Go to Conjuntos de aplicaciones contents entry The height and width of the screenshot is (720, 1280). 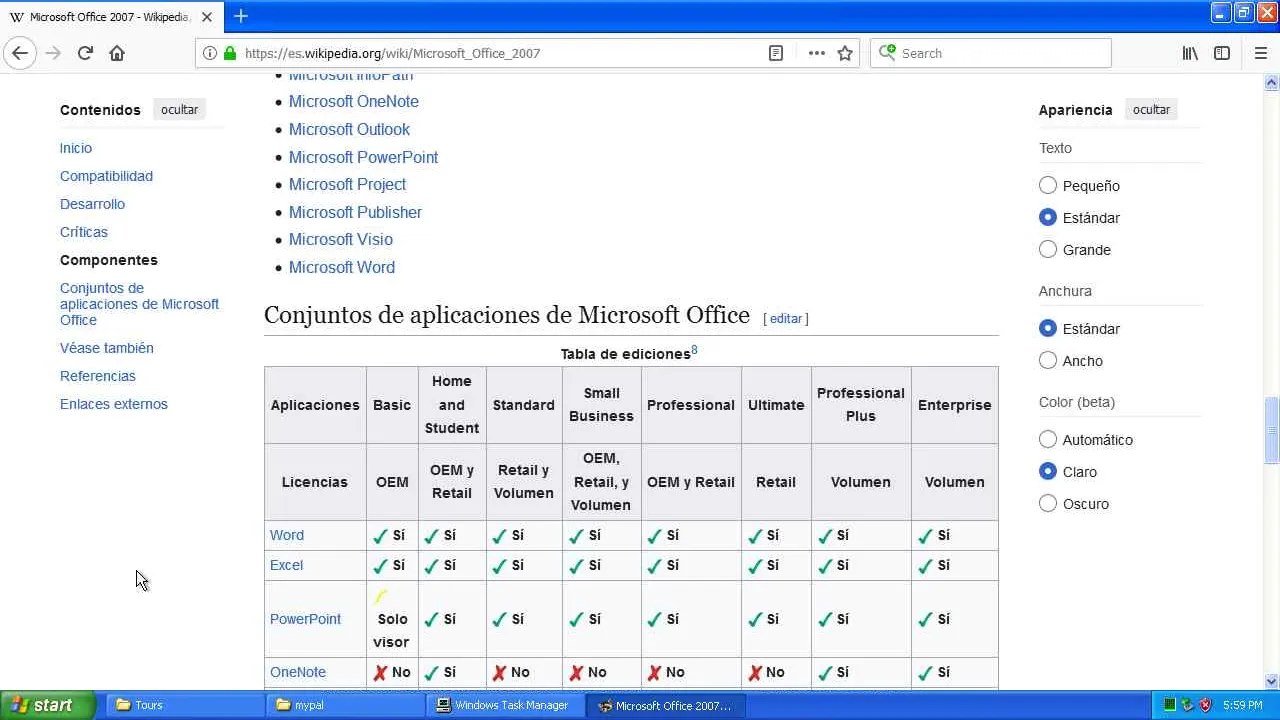[x=139, y=304]
